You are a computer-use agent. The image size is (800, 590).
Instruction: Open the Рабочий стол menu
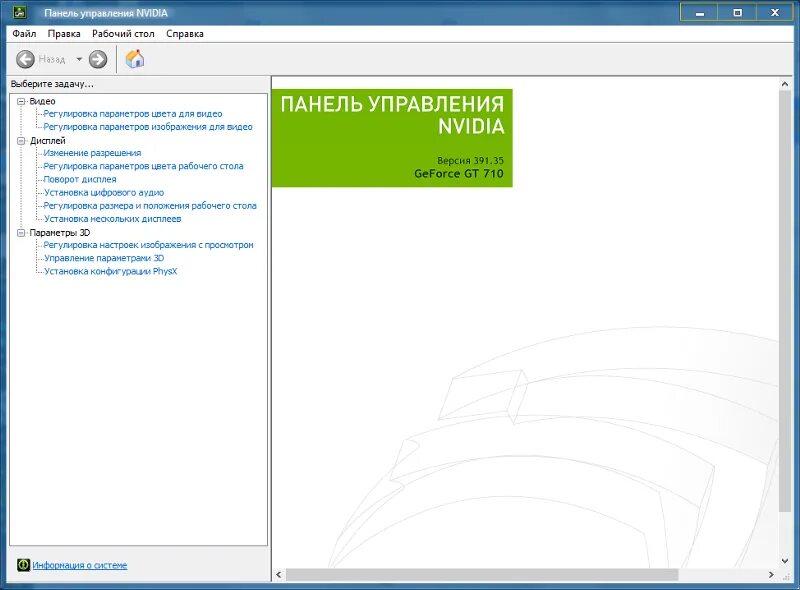(x=123, y=34)
